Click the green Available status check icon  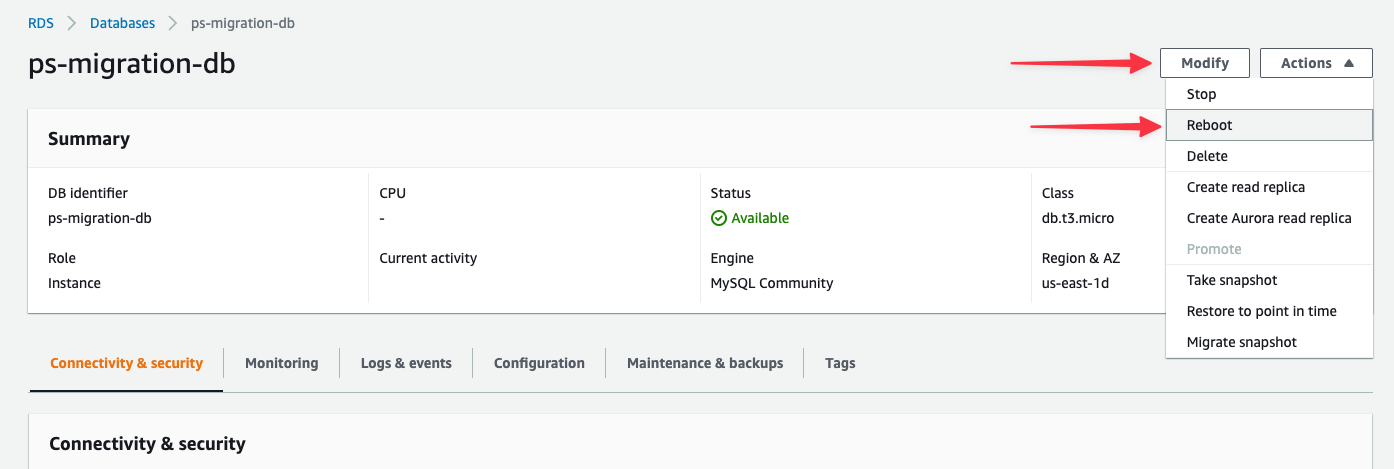718,218
